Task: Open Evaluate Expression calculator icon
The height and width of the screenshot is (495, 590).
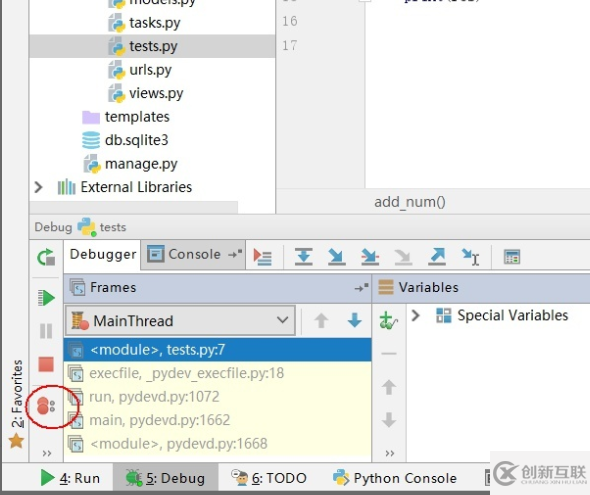Action: click(512, 257)
